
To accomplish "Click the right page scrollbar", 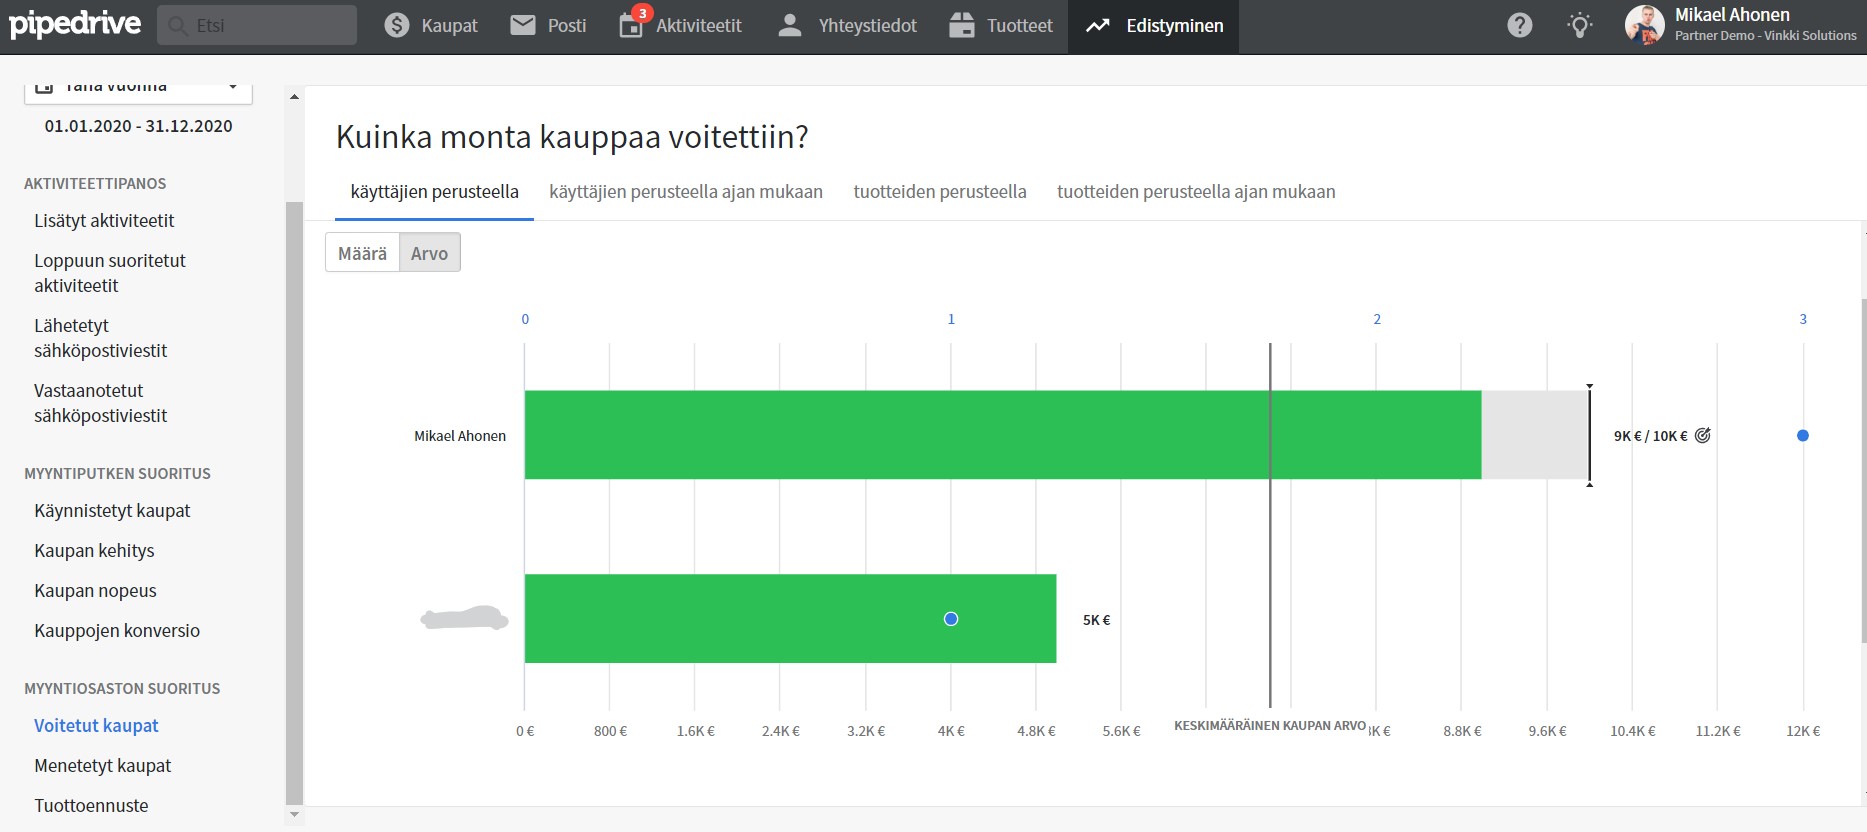I will click(x=1863, y=470).
